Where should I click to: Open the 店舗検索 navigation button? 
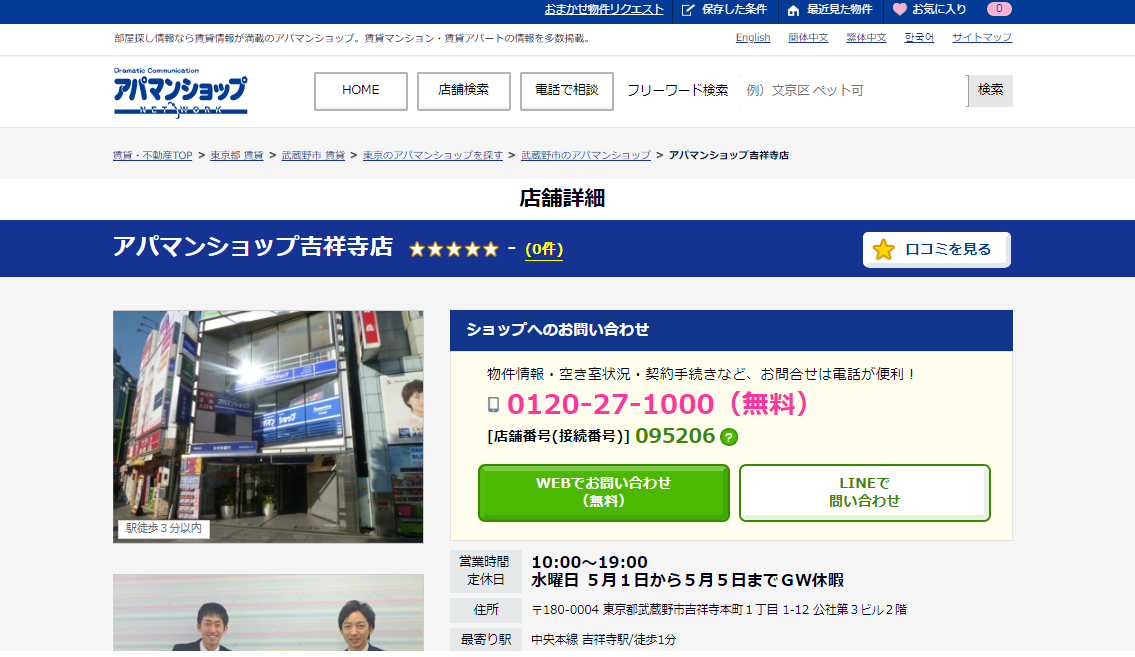463,91
